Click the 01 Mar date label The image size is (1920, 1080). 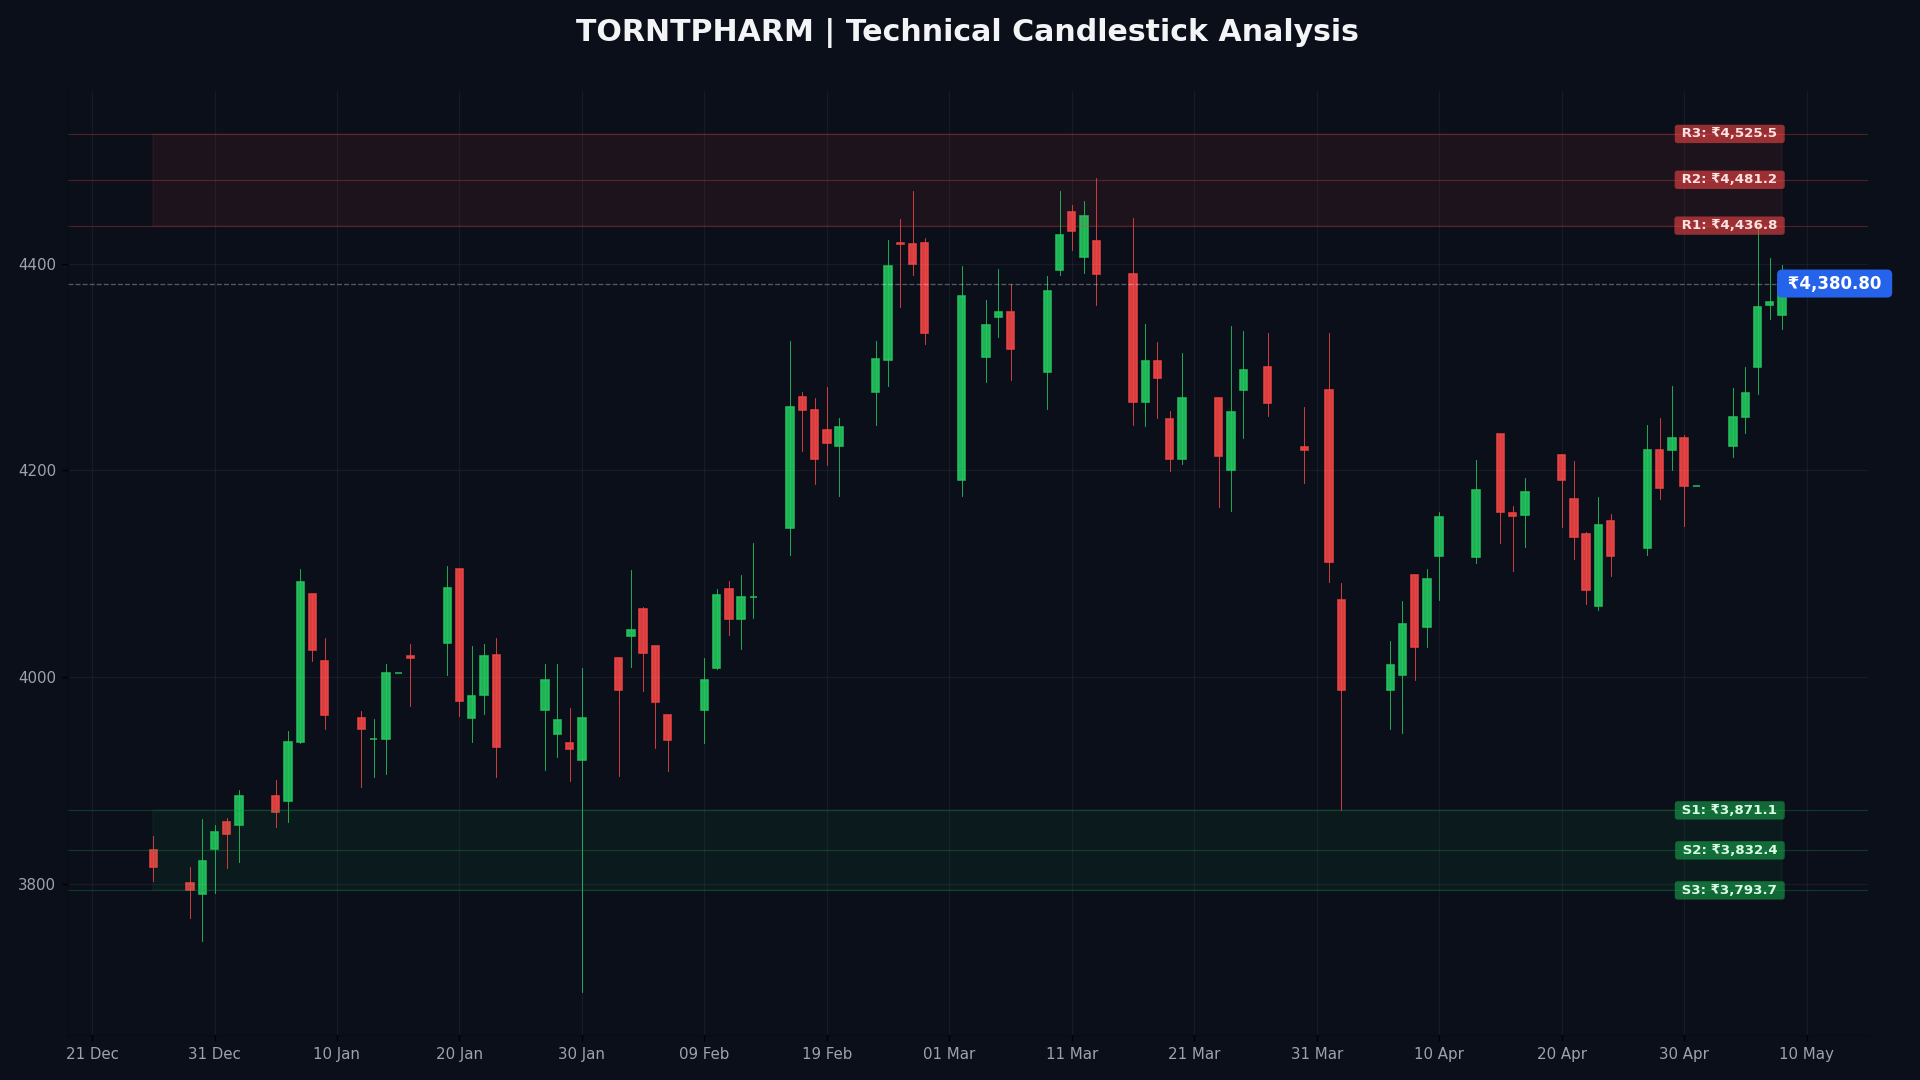pyautogui.click(x=949, y=1054)
